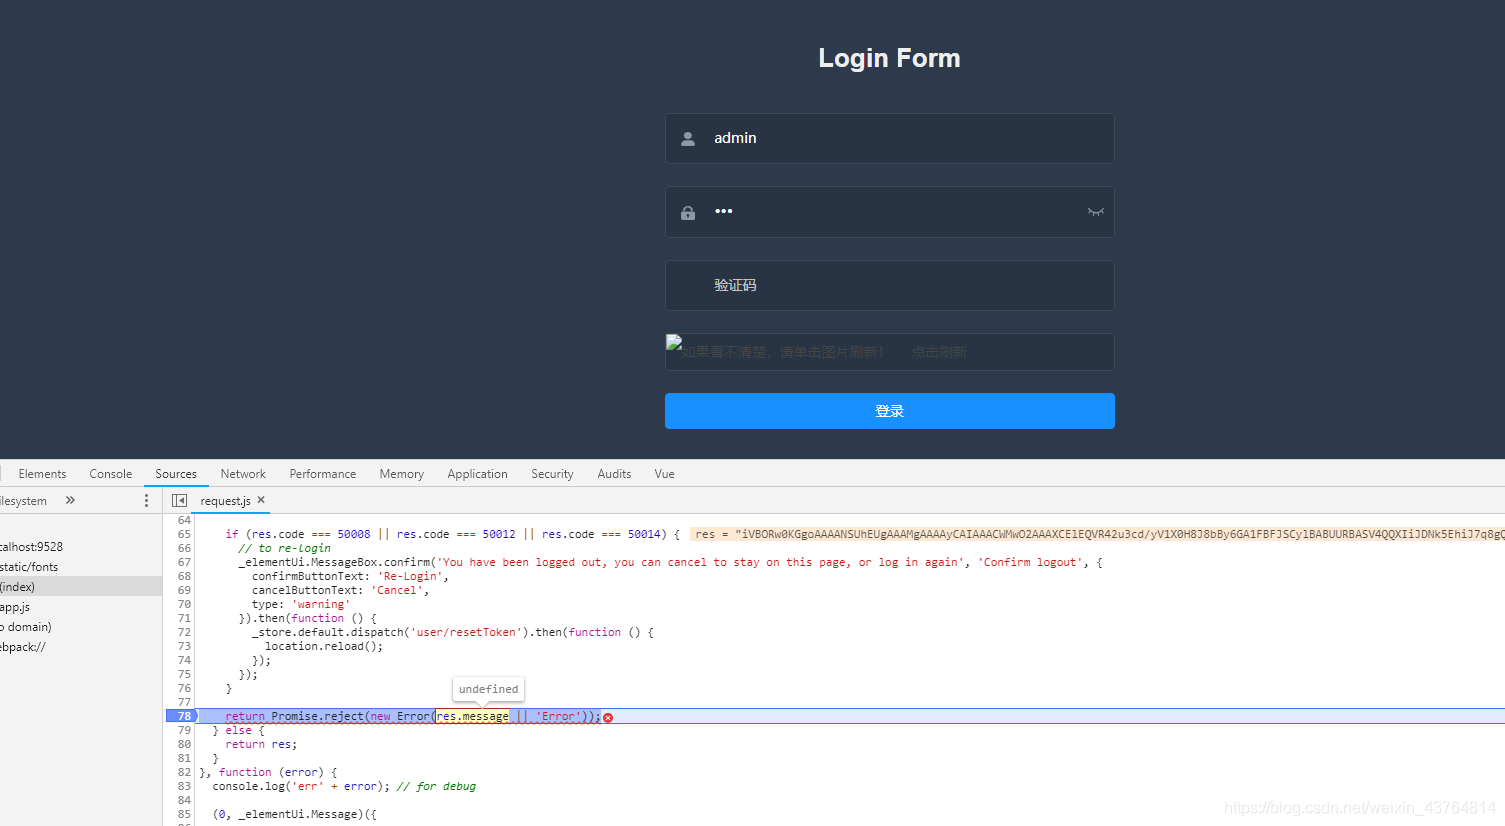Focus the admin username input

coord(889,138)
